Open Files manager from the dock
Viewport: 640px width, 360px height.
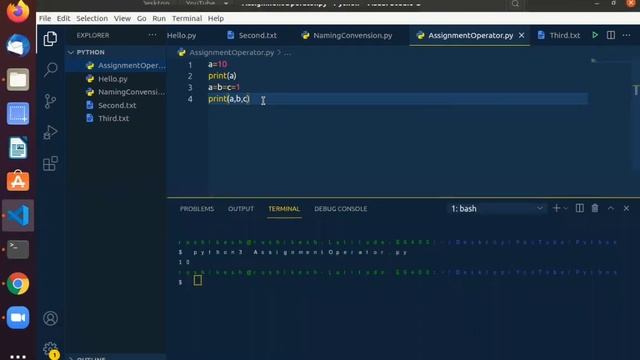click(18, 79)
